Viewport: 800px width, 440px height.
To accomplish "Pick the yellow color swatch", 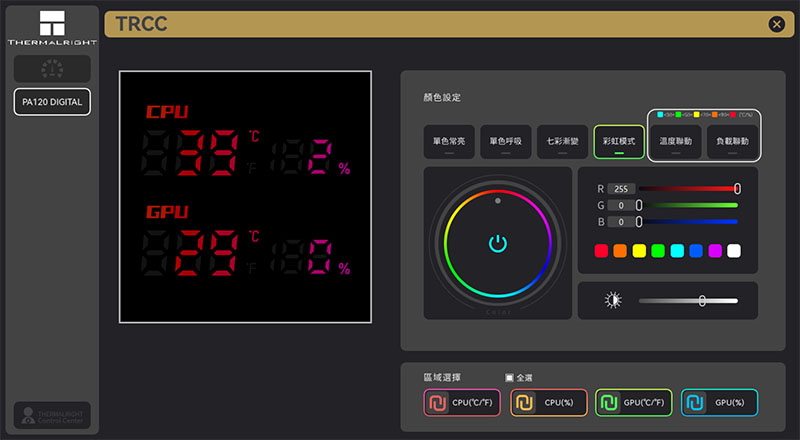I will point(639,251).
